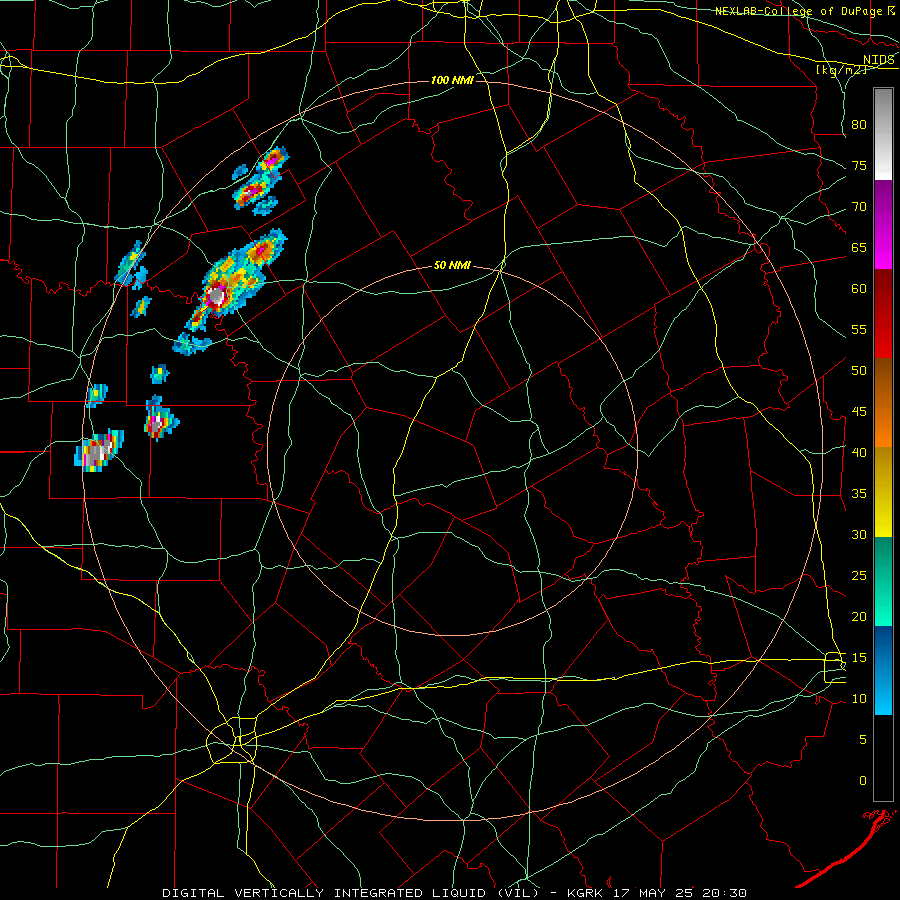Click the yellow segment of the color bar

coord(883,492)
